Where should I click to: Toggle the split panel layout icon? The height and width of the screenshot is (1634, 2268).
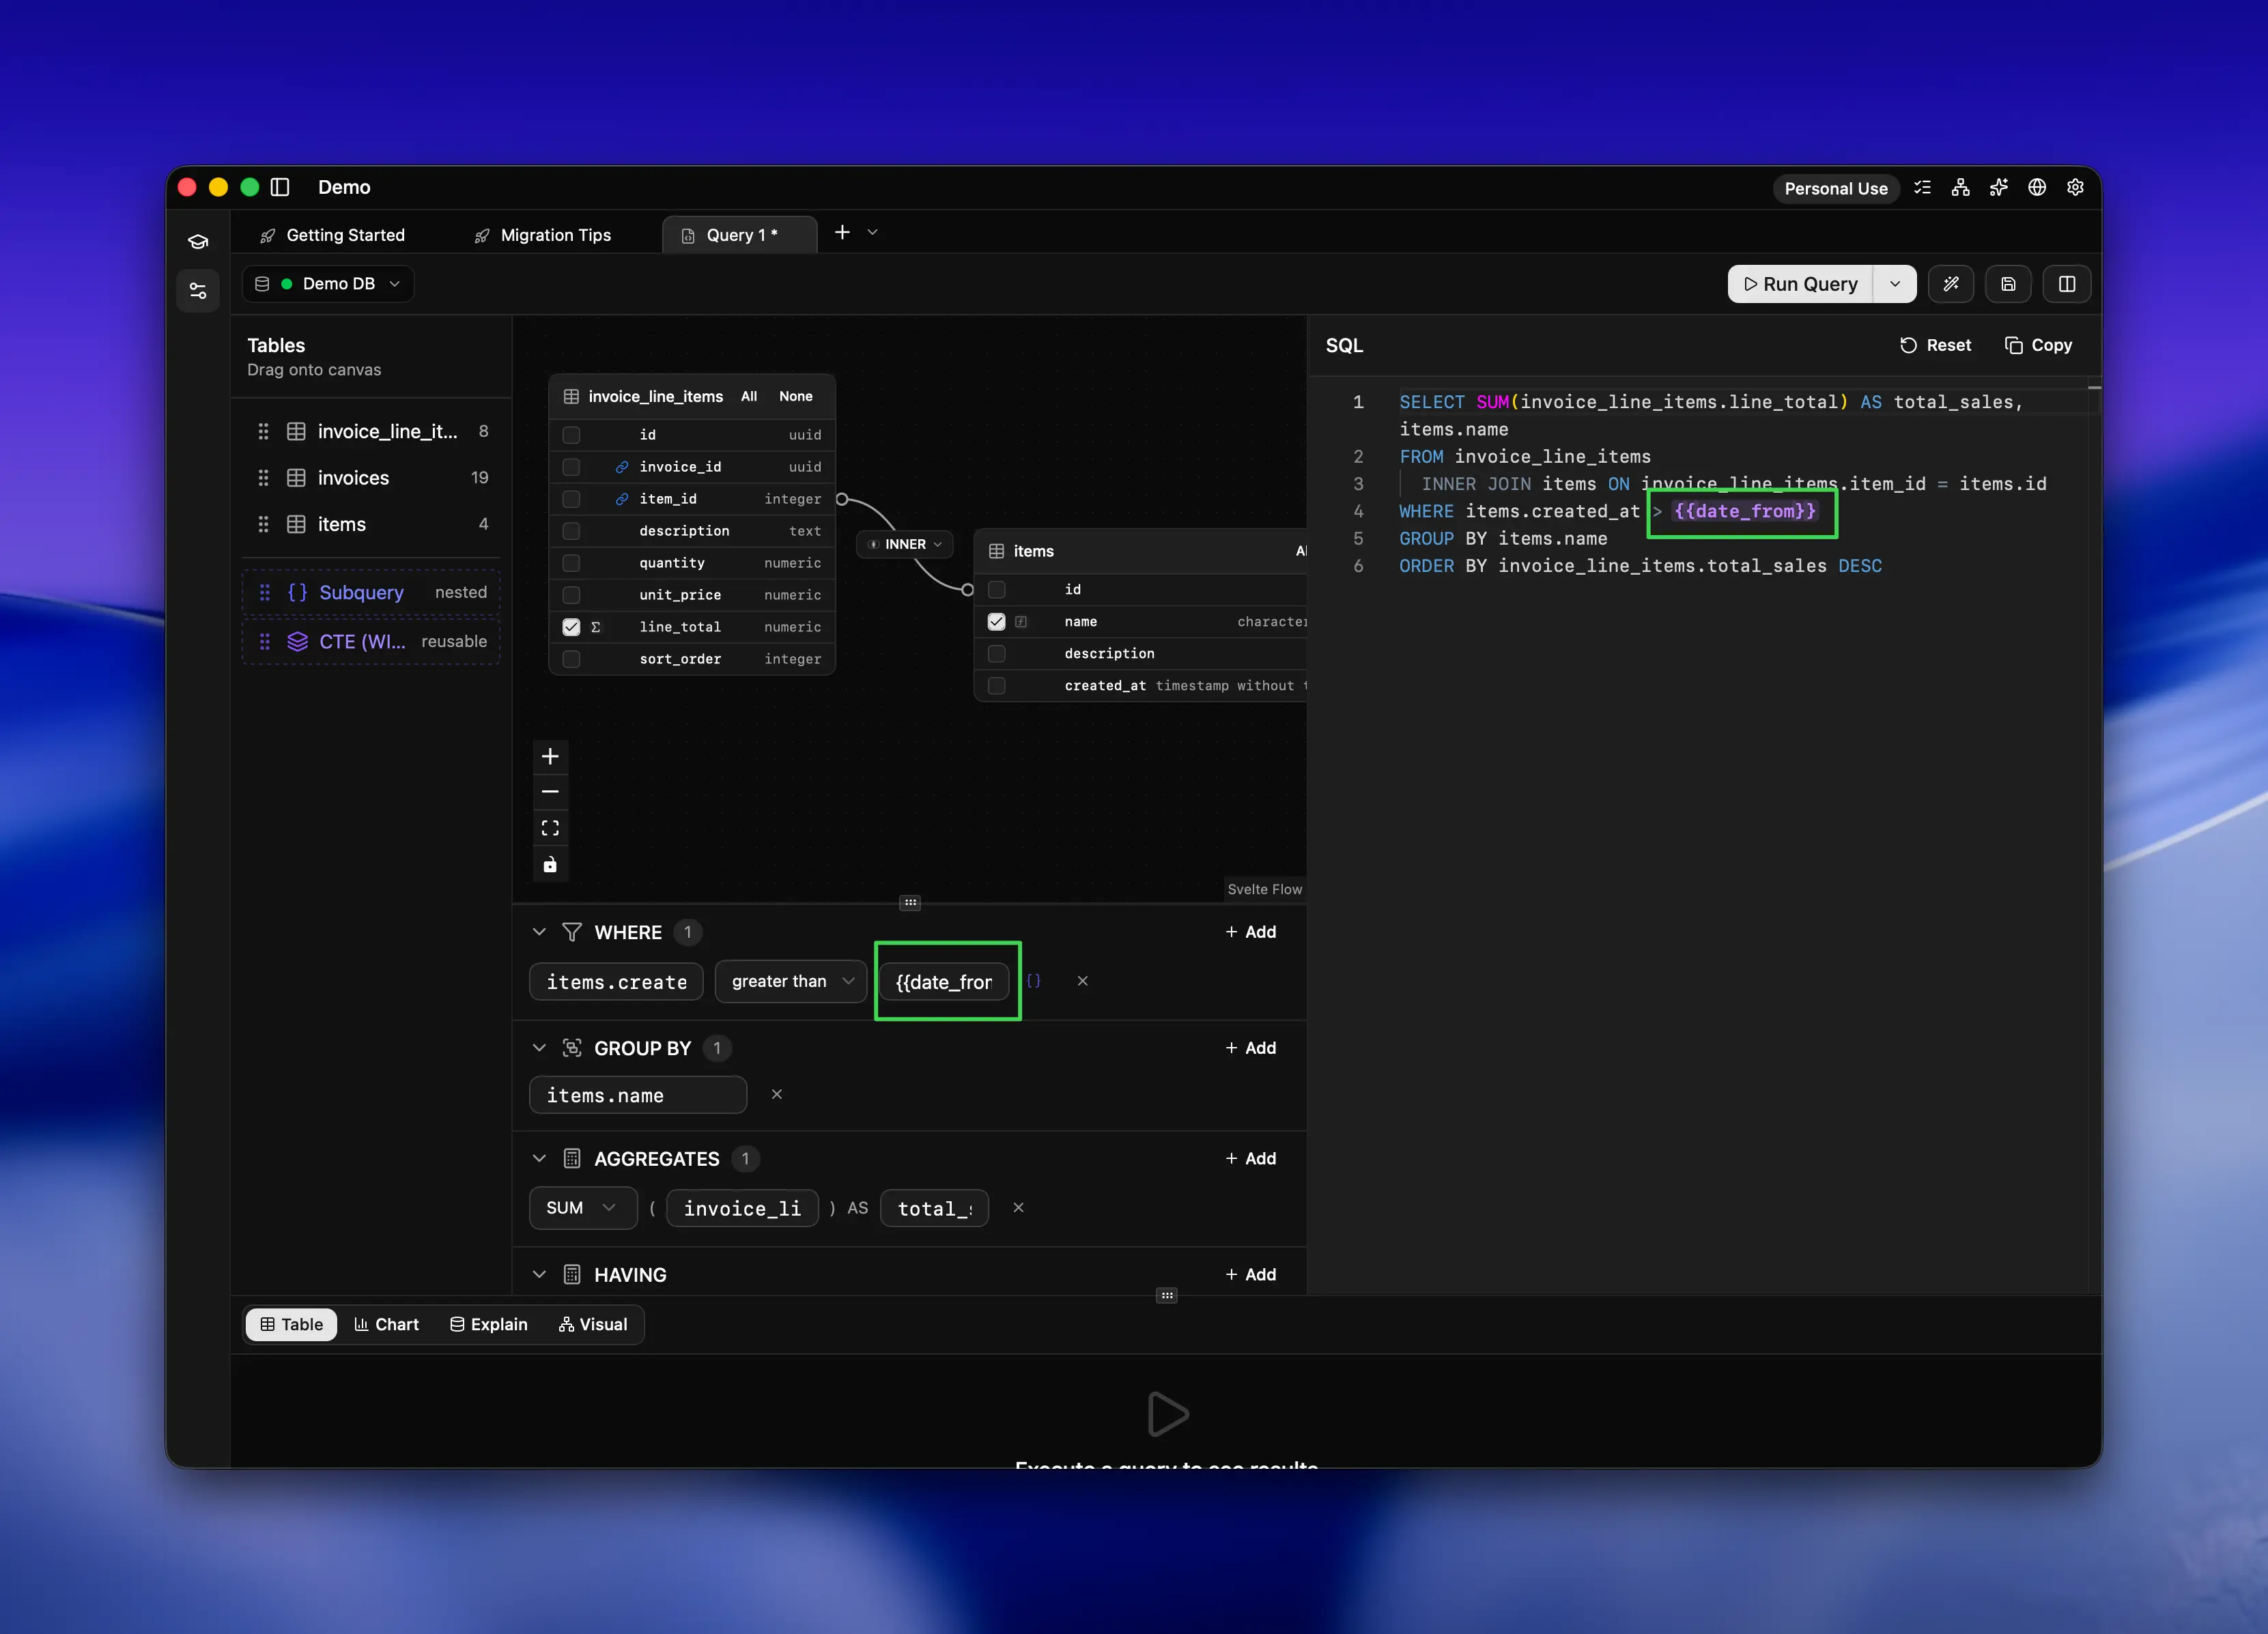pyautogui.click(x=2066, y=284)
